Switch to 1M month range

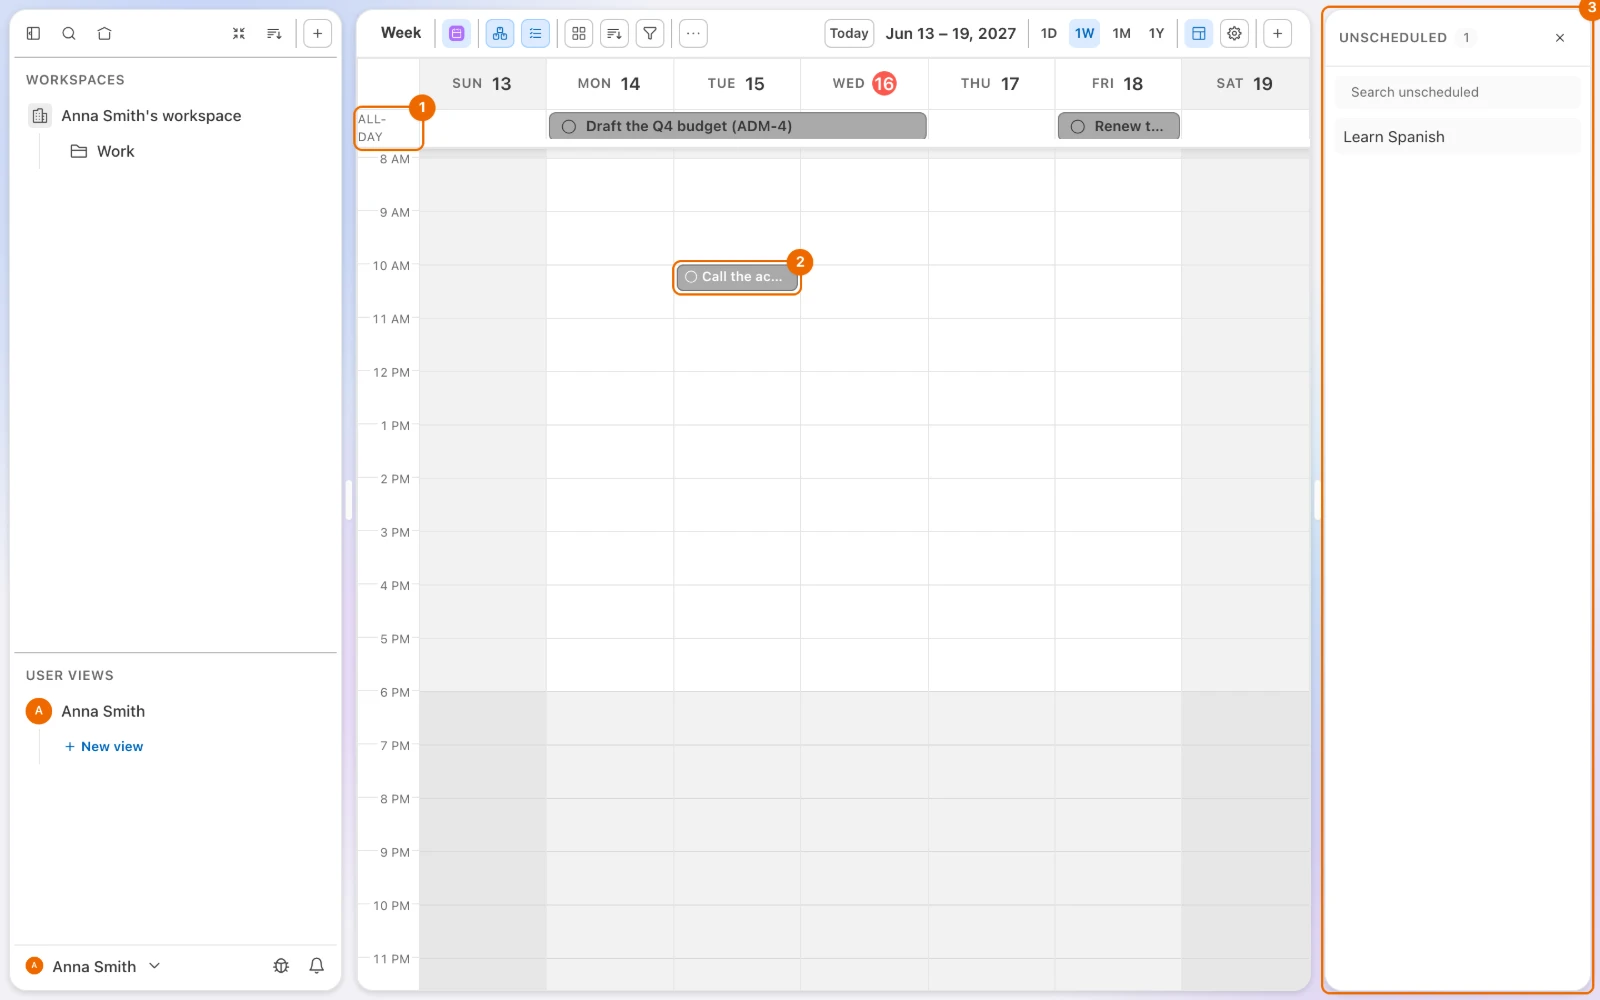(1122, 33)
